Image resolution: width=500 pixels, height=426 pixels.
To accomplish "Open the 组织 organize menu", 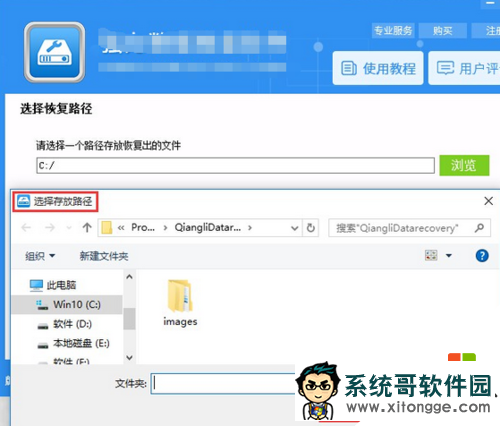I will [x=40, y=256].
